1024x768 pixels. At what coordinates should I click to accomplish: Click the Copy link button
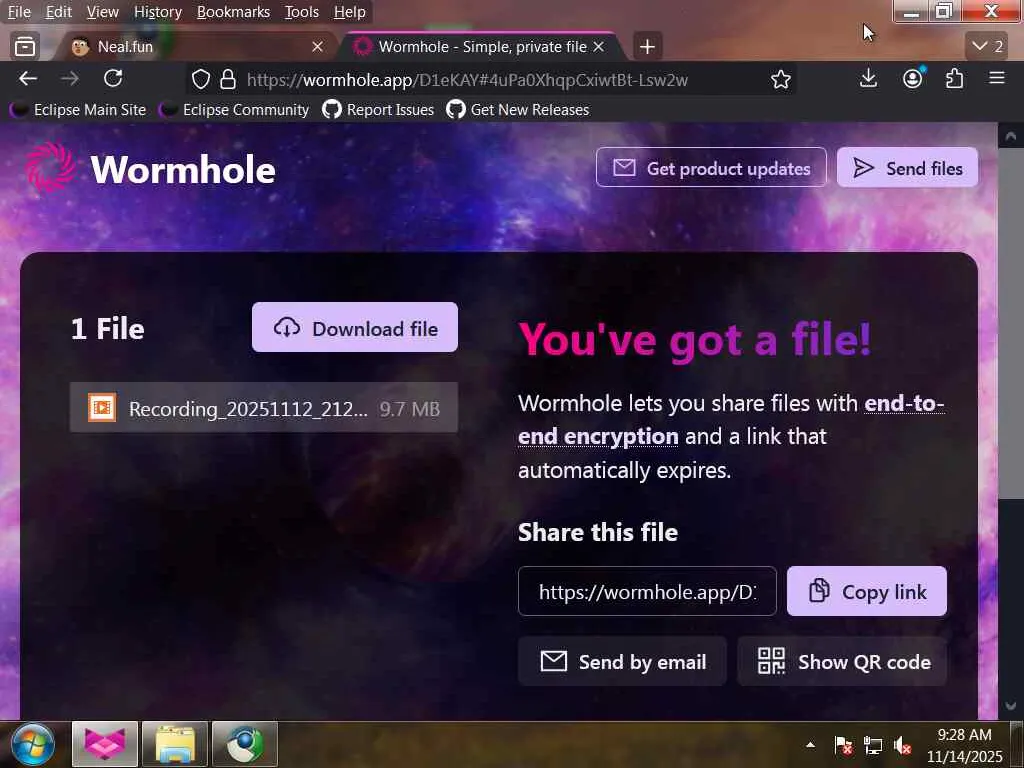pos(867,591)
